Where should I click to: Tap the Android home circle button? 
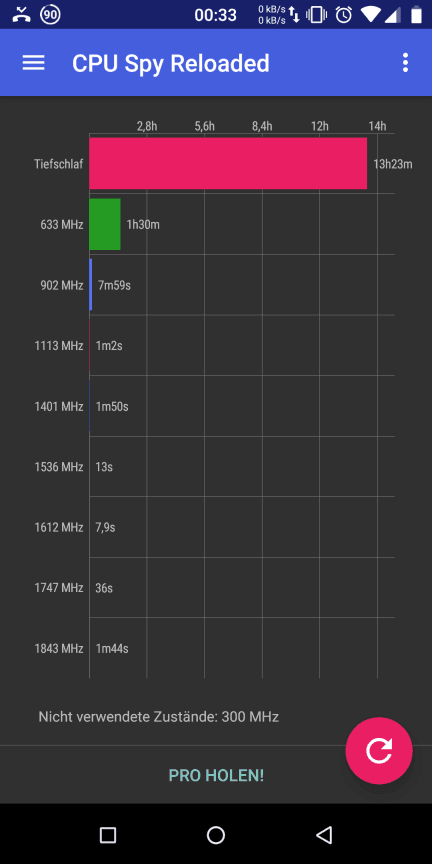tap(216, 835)
